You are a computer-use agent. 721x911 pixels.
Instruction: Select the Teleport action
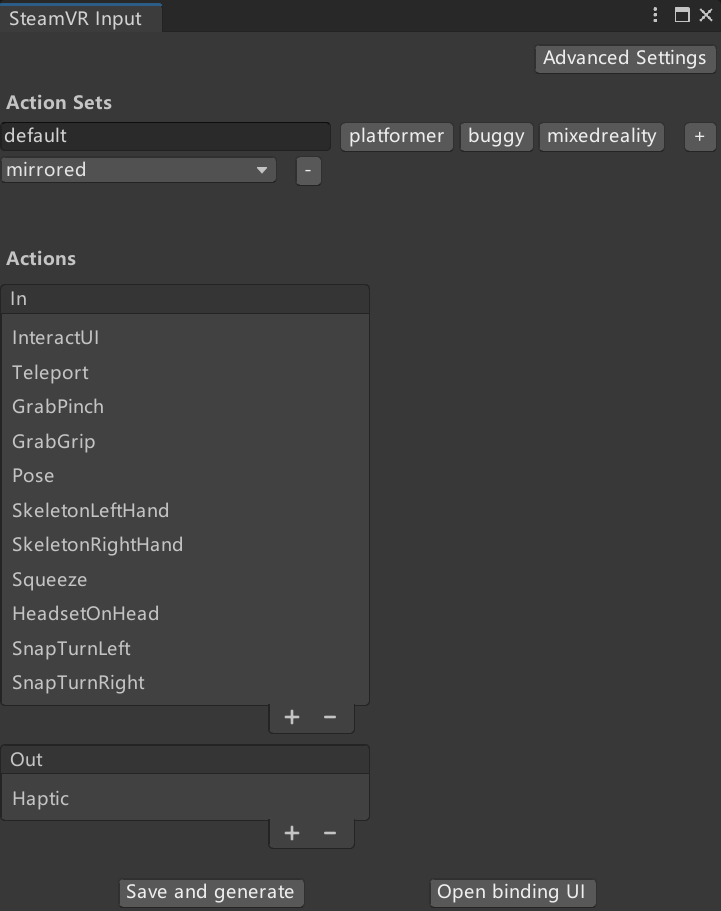[x=50, y=372]
